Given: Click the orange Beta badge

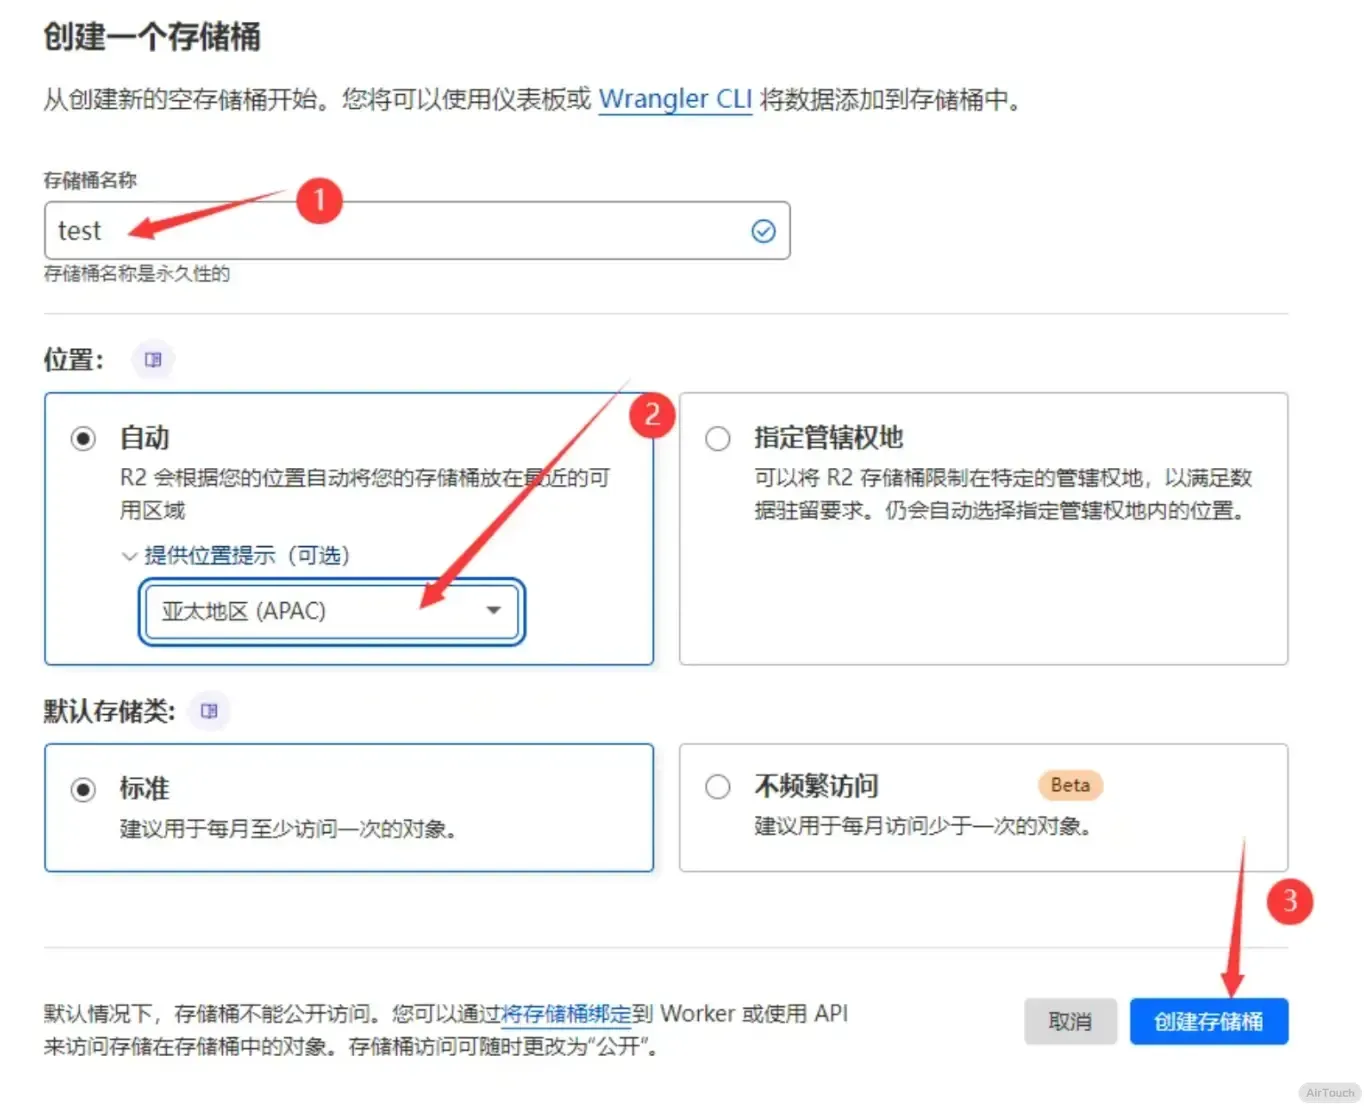Looking at the screenshot, I should tap(1070, 785).
